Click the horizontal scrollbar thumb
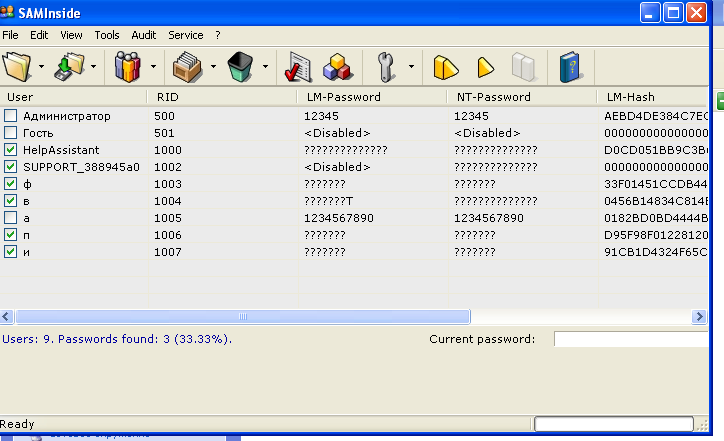 coord(243,316)
